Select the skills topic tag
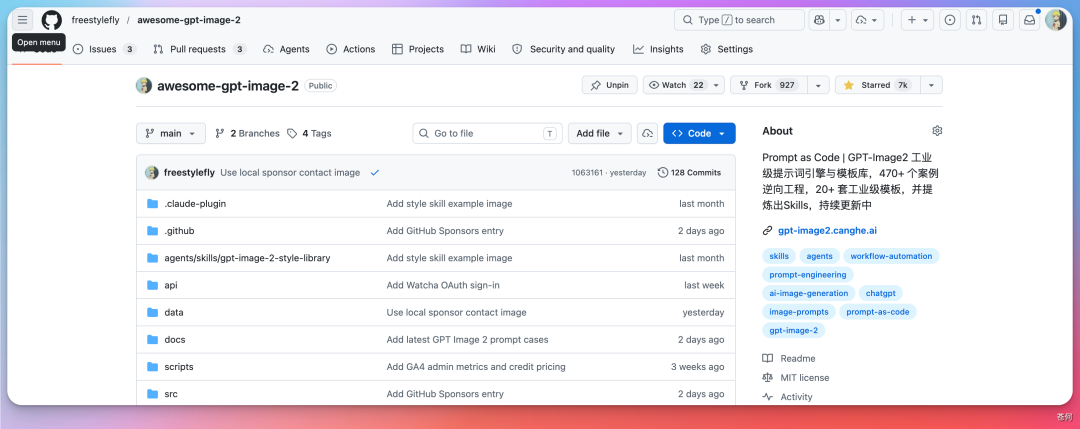 point(779,256)
